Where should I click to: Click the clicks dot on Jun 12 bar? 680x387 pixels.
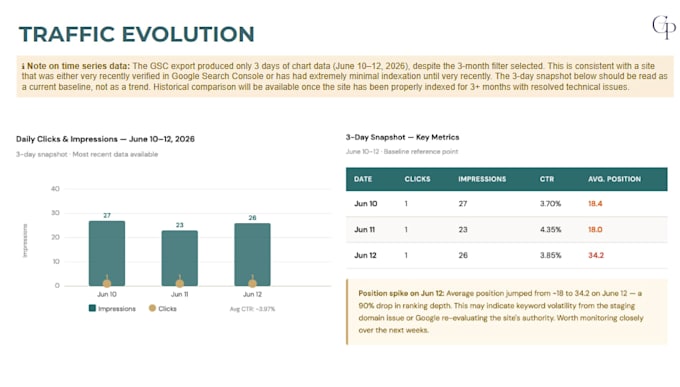pyautogui.click(x=252, y=283)
